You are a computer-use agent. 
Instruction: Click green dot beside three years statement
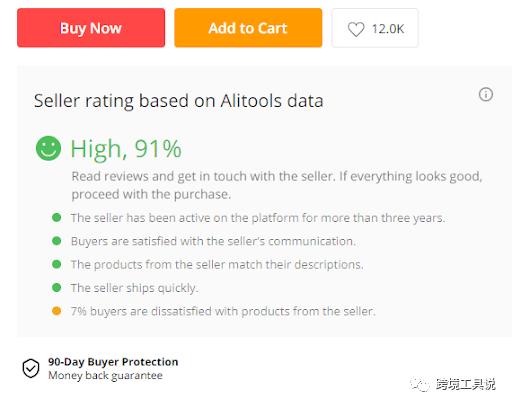[x=57, y=218]
